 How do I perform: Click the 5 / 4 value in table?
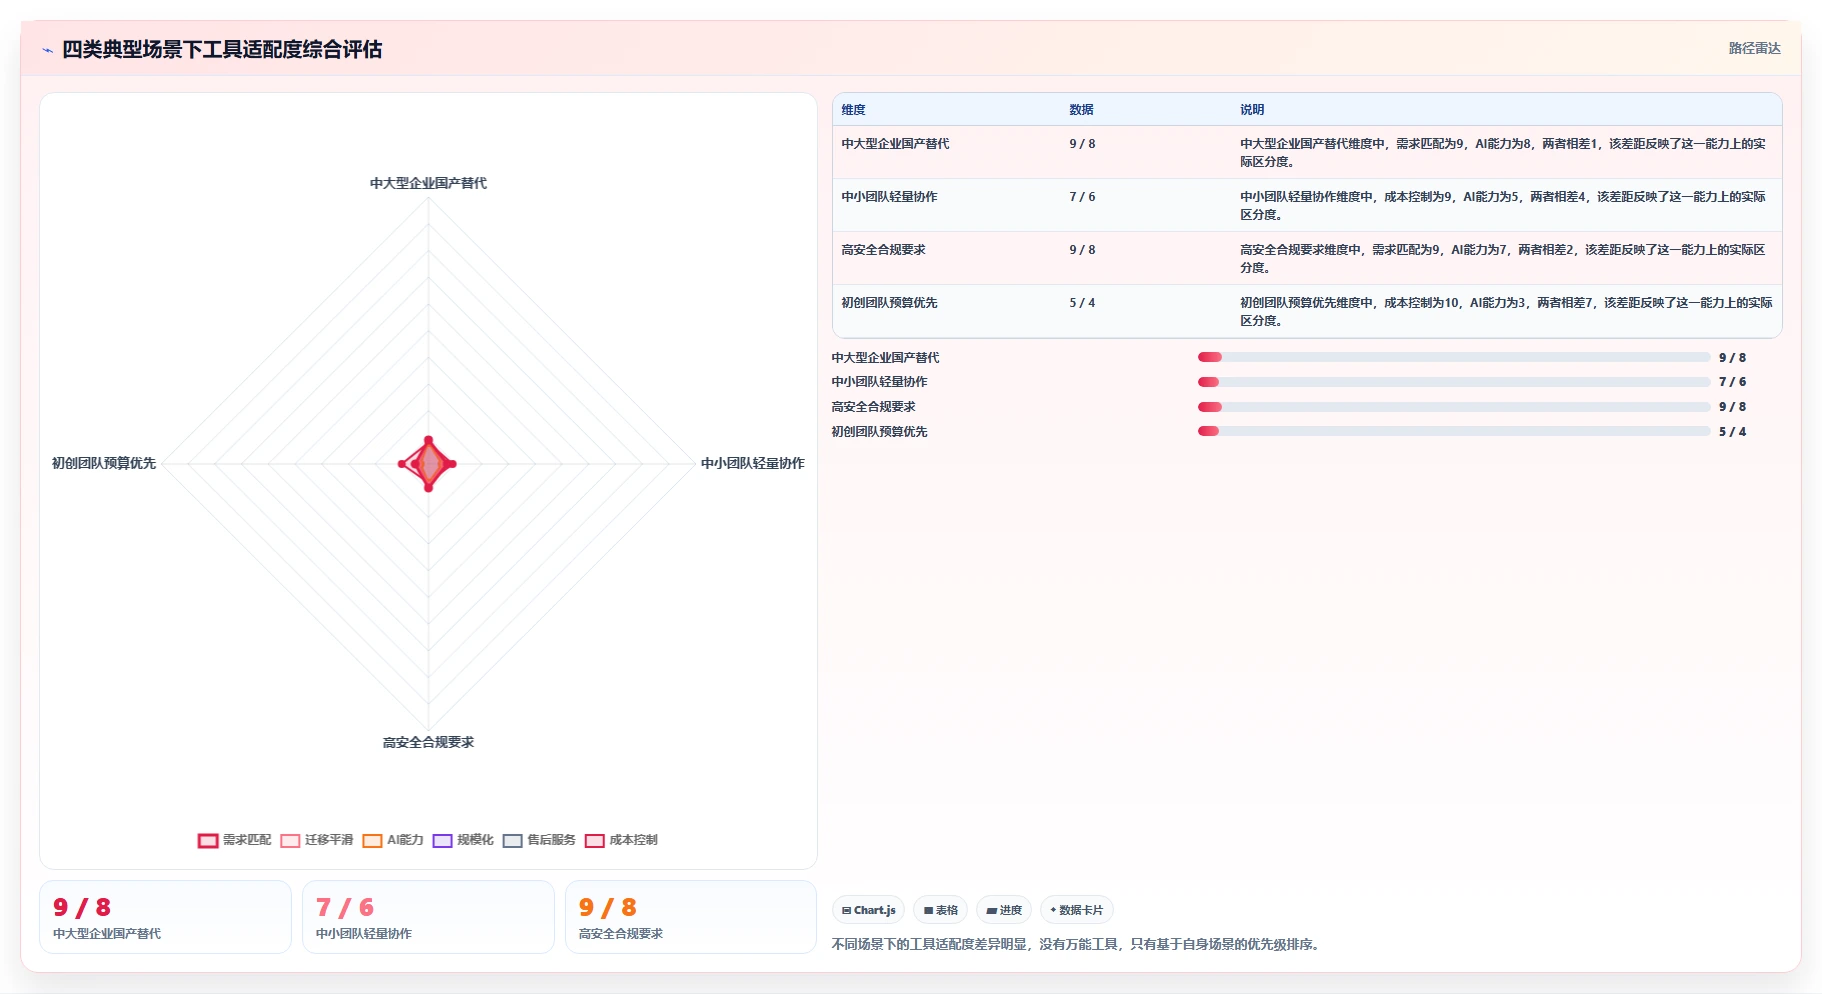[x=1082, y=303]
